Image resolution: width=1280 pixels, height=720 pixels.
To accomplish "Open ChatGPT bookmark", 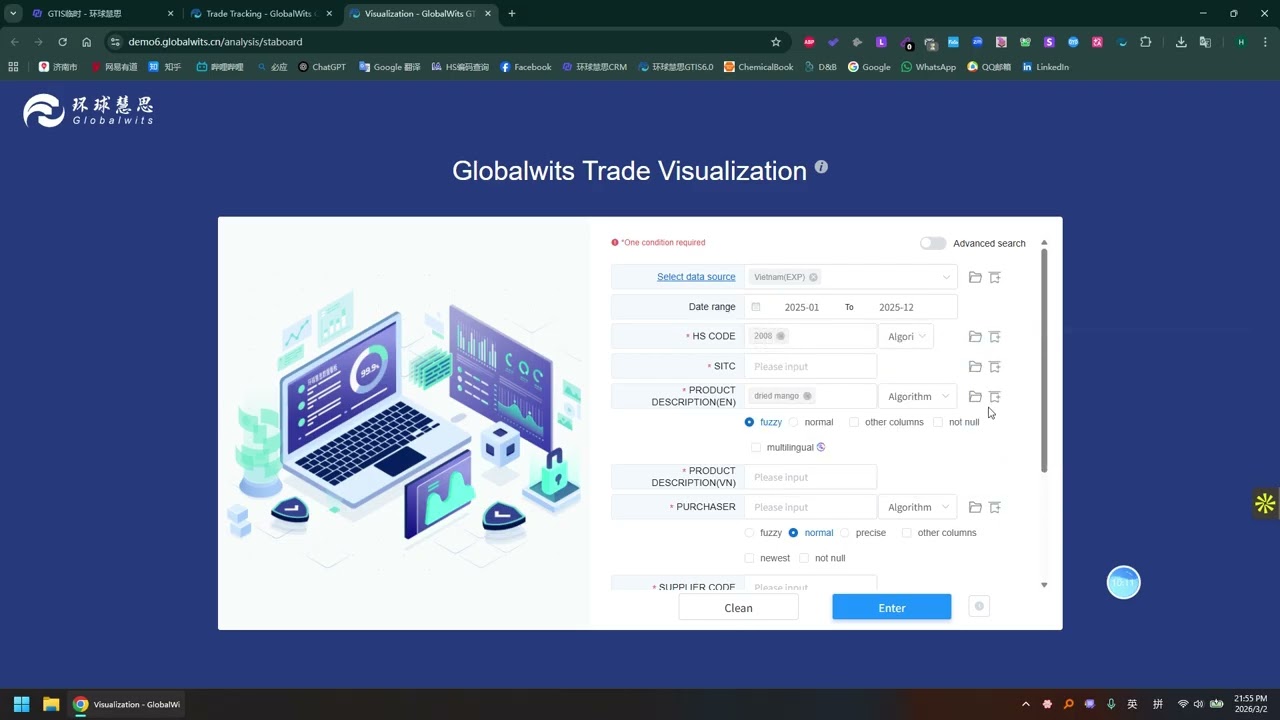I will pyautogui.click(x=322, y=67).
